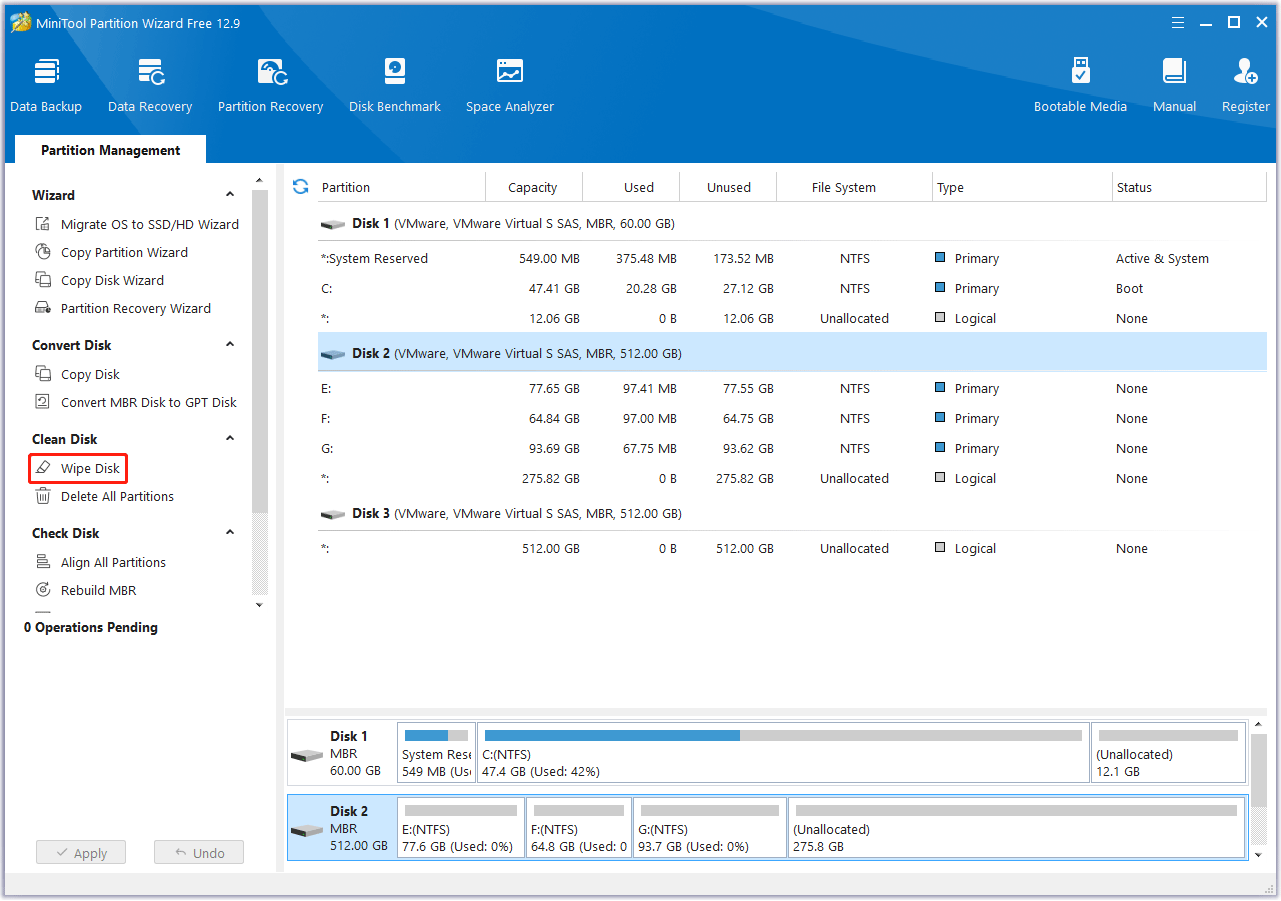Screen dimensions: 1281x901
Task: Create Bootable Media
Action: coord(1080,86)
